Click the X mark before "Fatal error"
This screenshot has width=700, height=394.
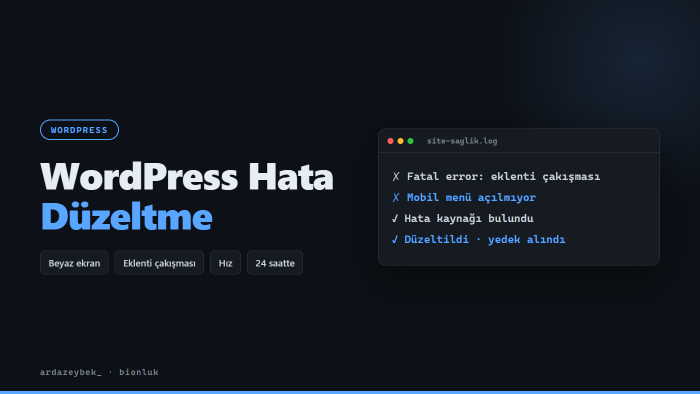pos(396,177)
